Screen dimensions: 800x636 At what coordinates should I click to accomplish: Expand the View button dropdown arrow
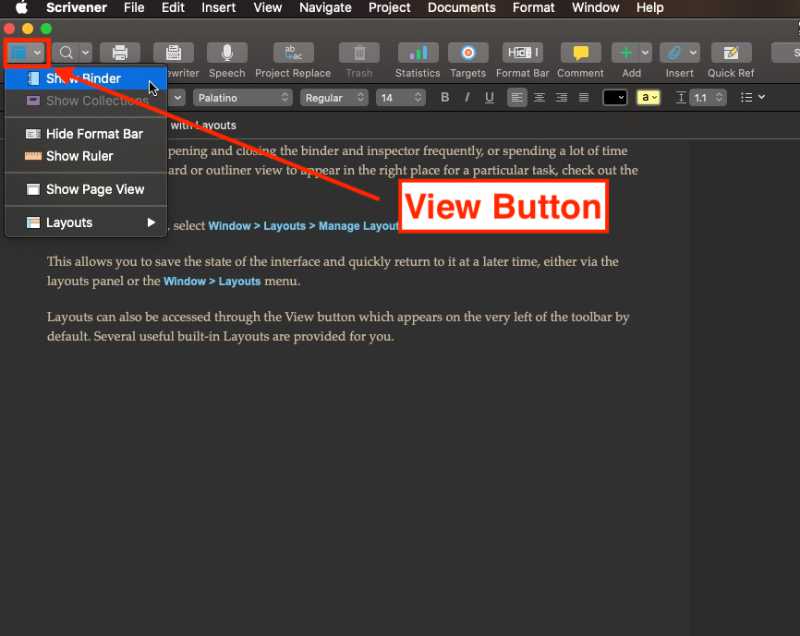pos(37,53)
